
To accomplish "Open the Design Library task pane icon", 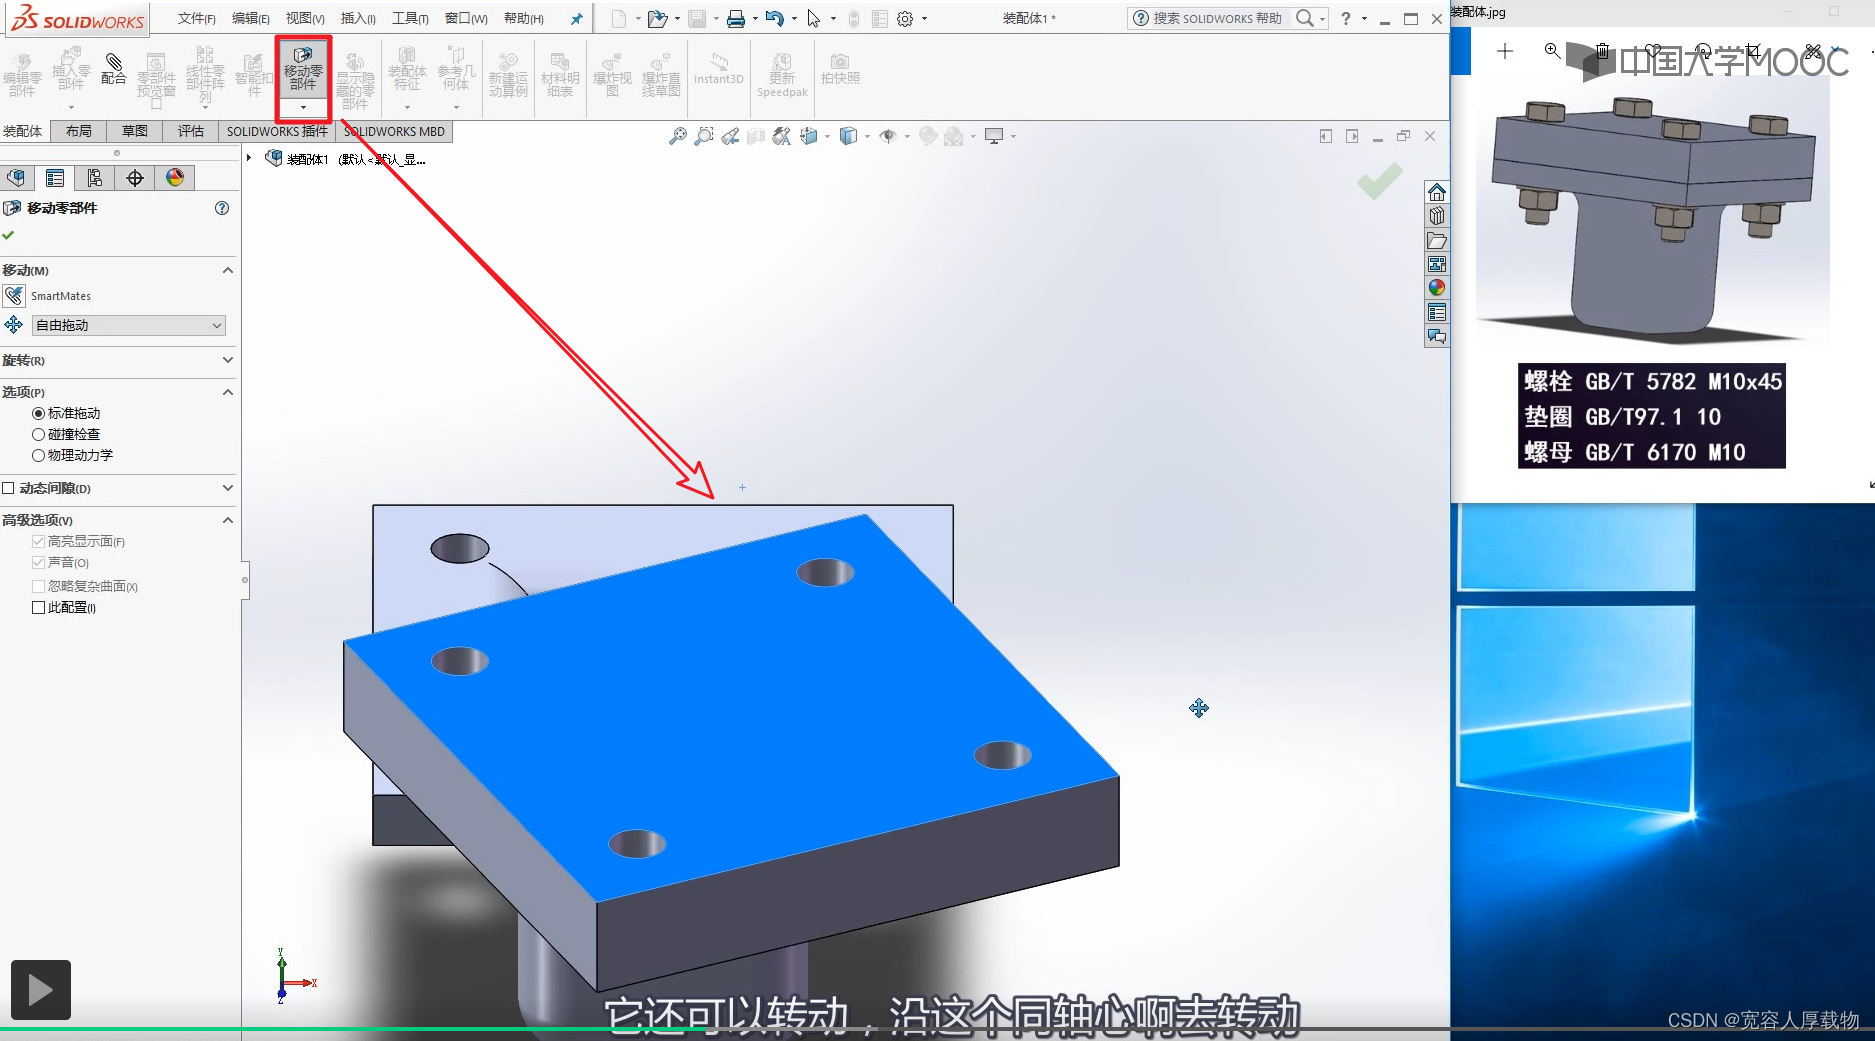I will [x=1437, y=216].
